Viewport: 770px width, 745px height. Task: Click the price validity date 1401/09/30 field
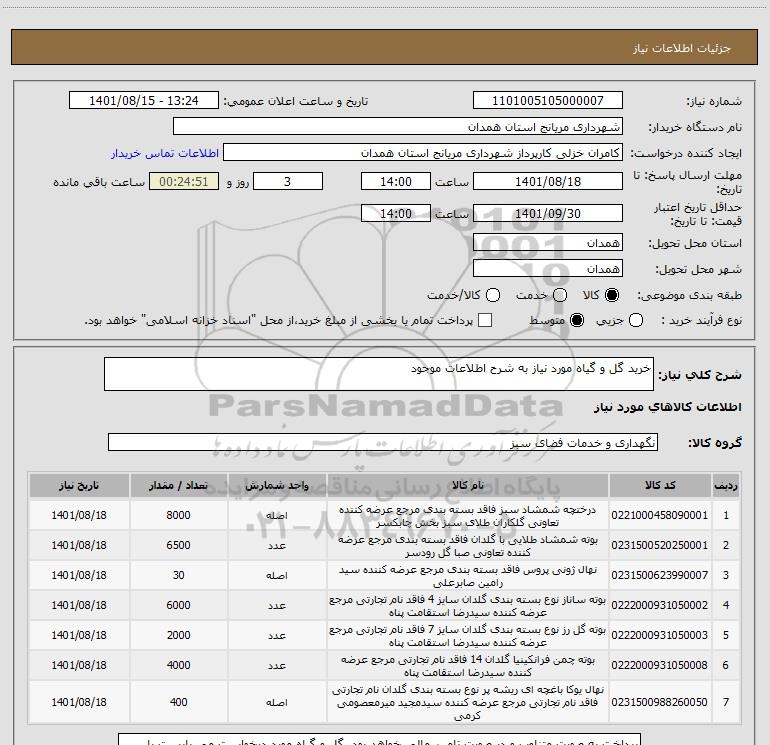point(548,213)
